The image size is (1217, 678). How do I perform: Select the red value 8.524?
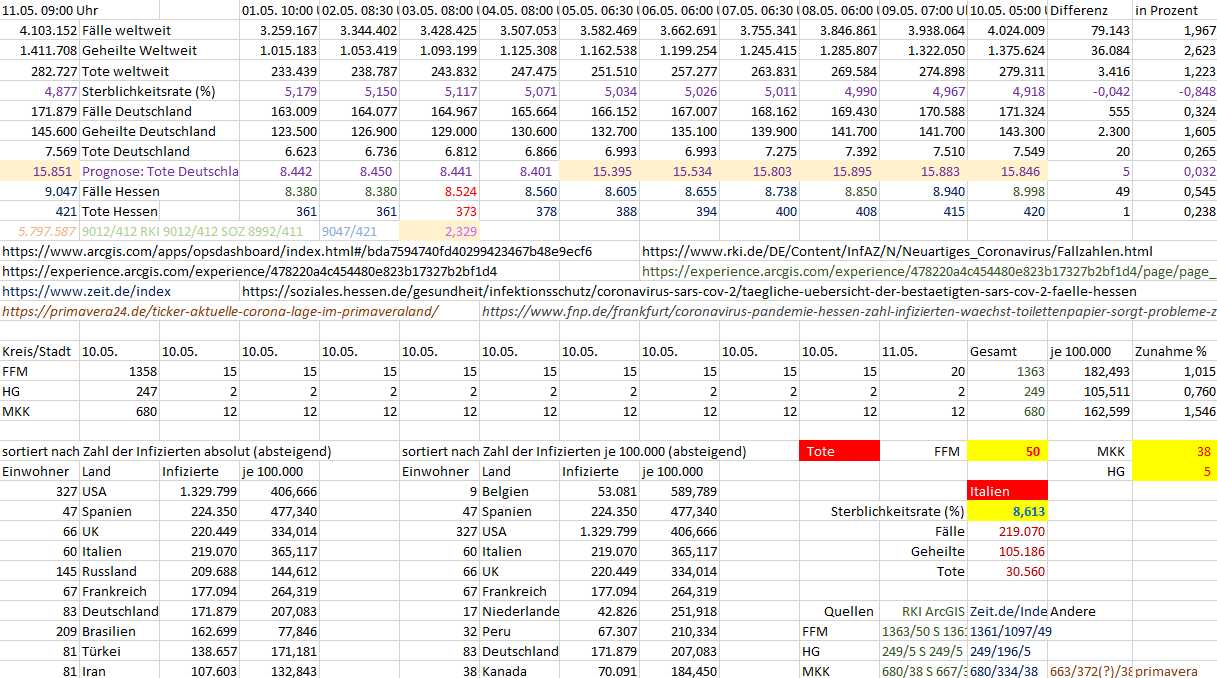pos(460,191)
